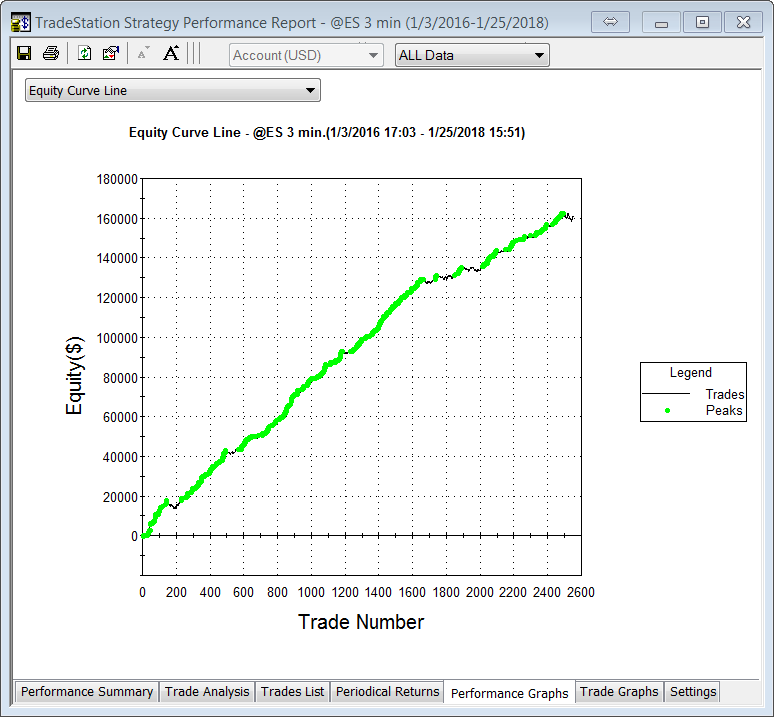Click the Peaks legend entry

point(724,410)
